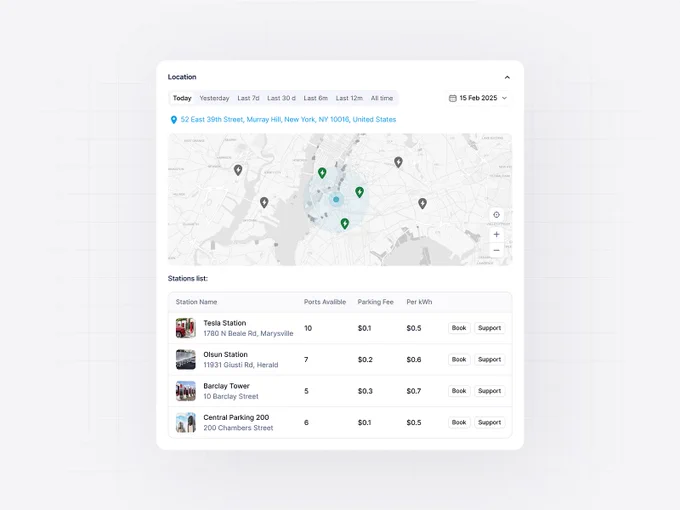
Task: Click address 11931 Giusti Rd, Herald
Action: point(241,365)
